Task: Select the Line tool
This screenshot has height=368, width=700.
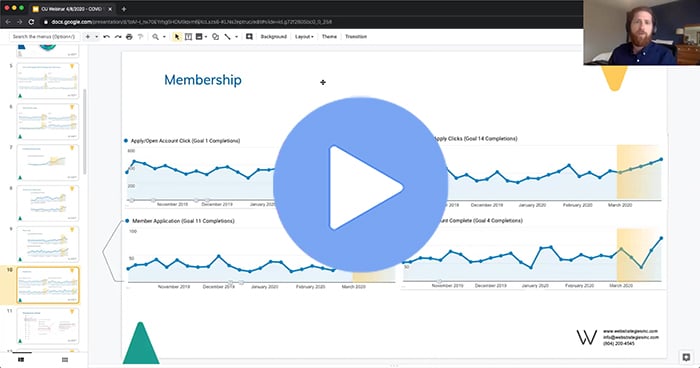Action: 228,37
